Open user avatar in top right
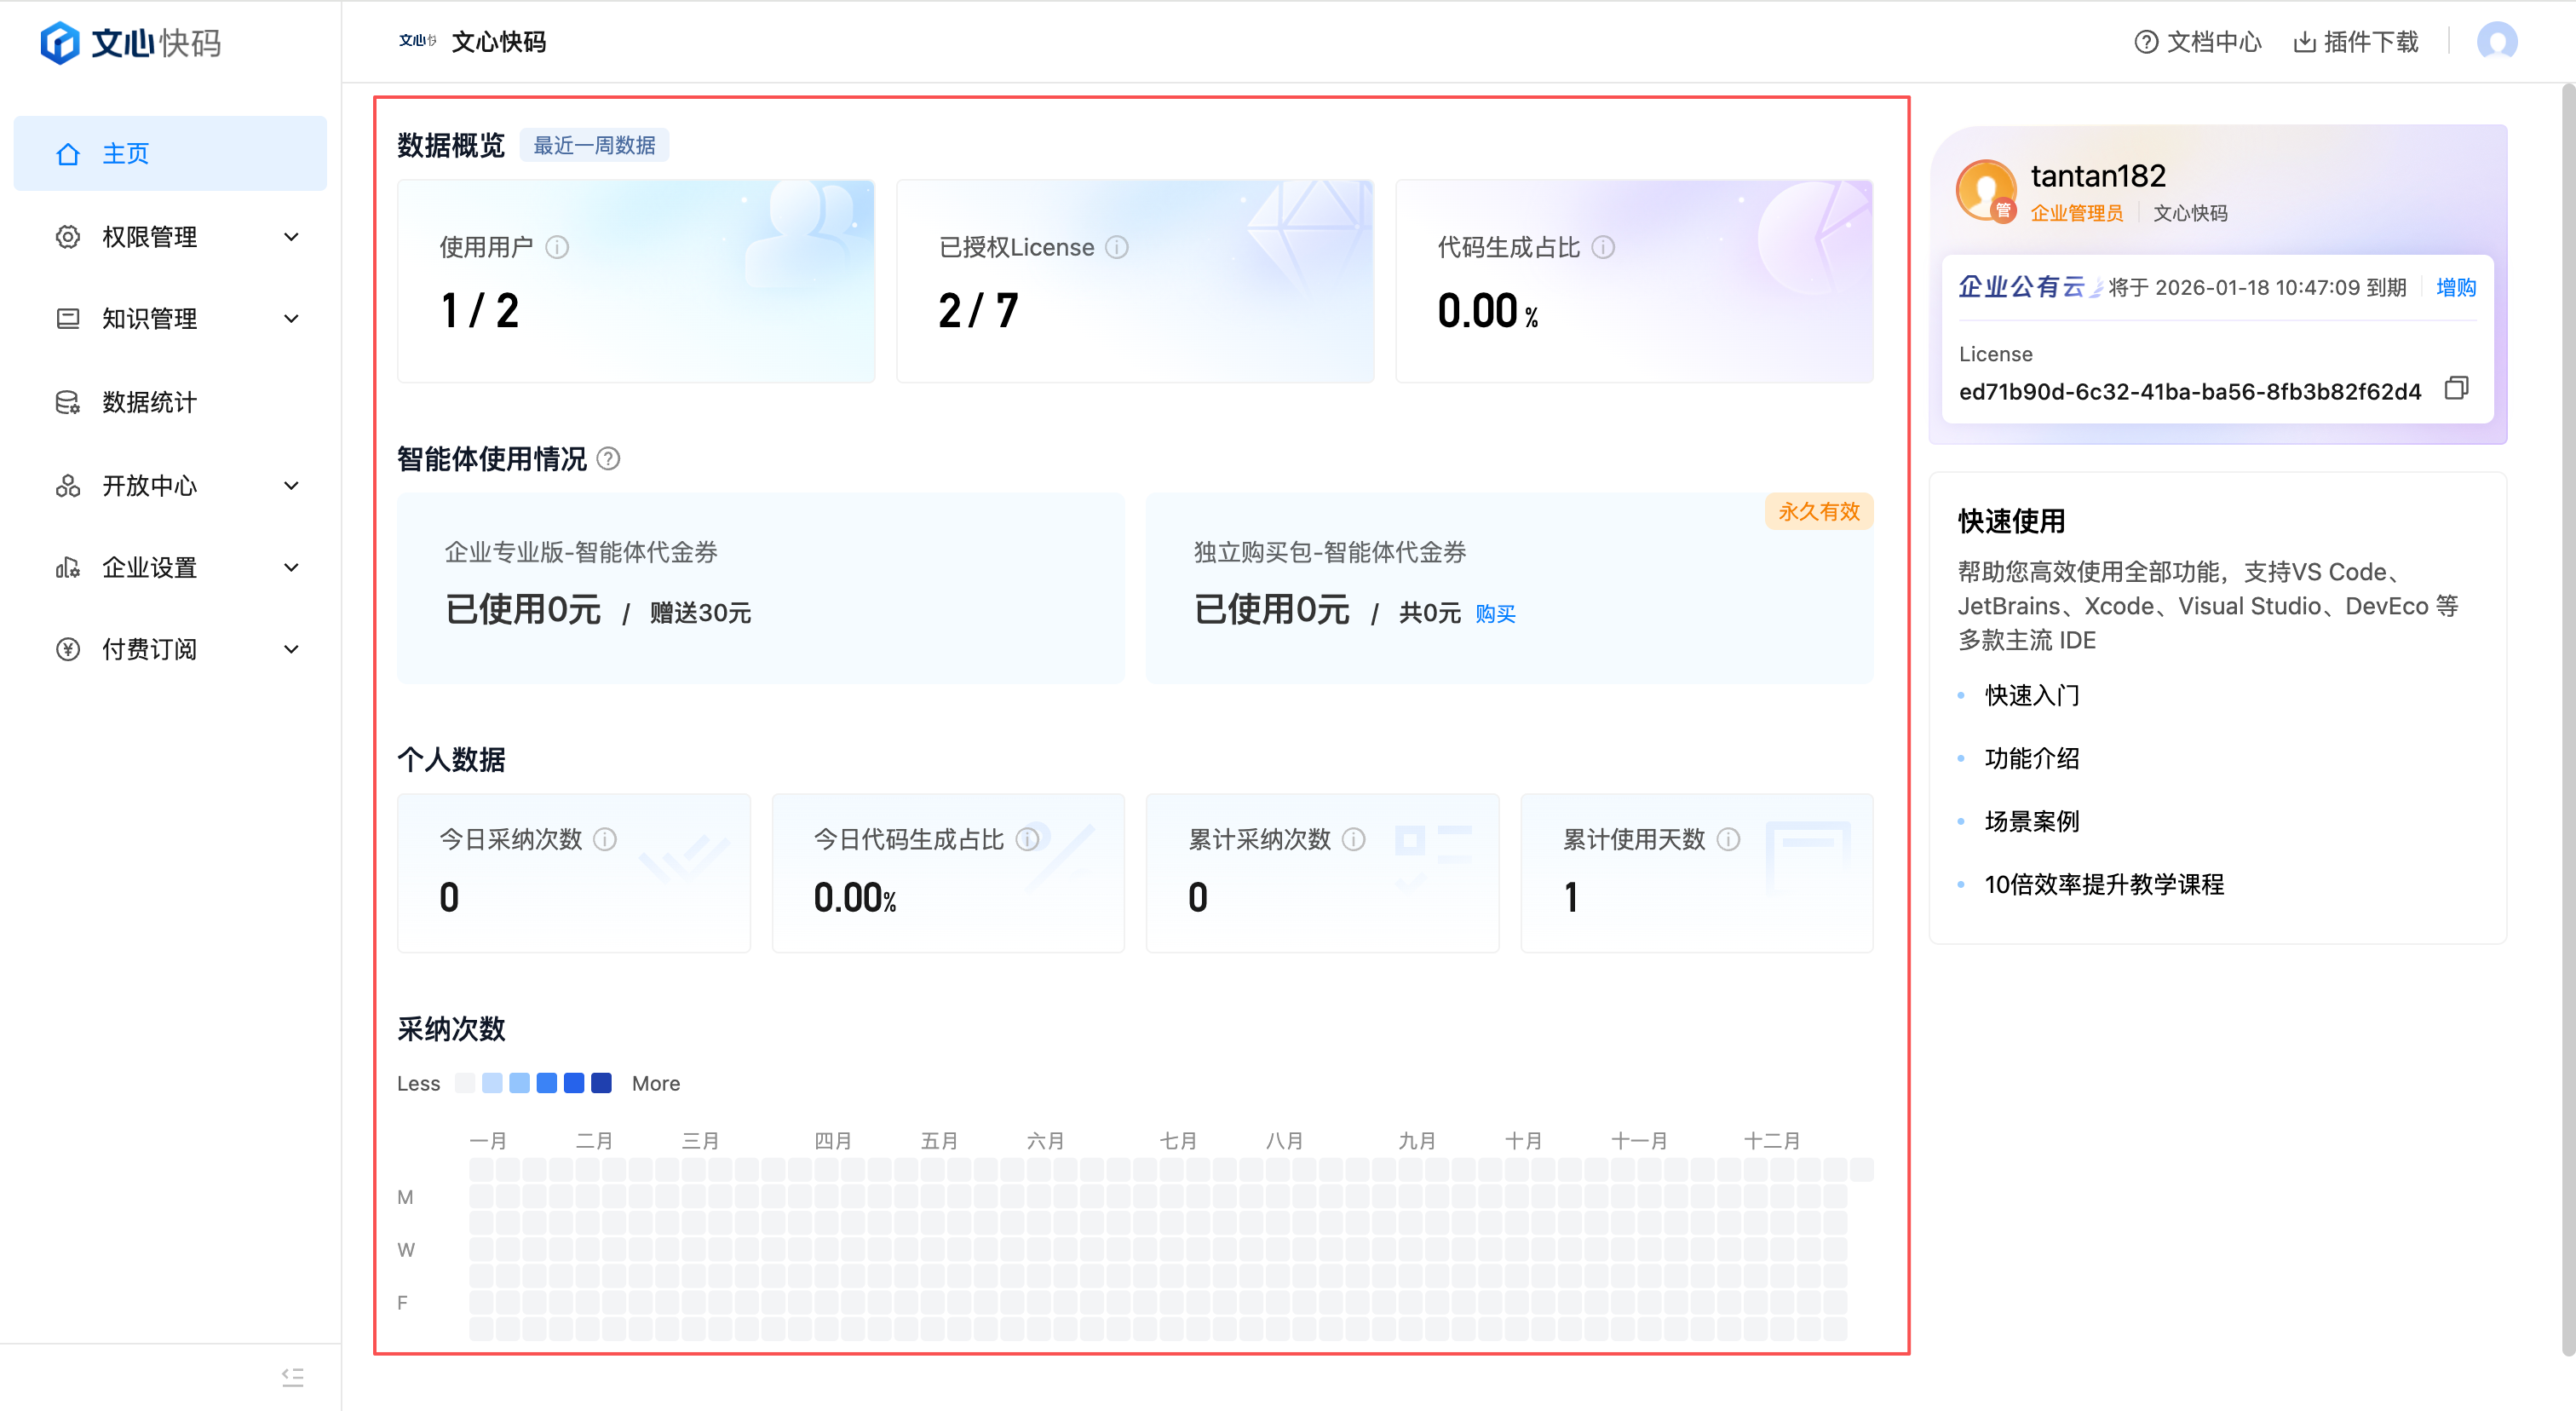This screenshot has height=1411, width=2576. (x=2496, y=41)
